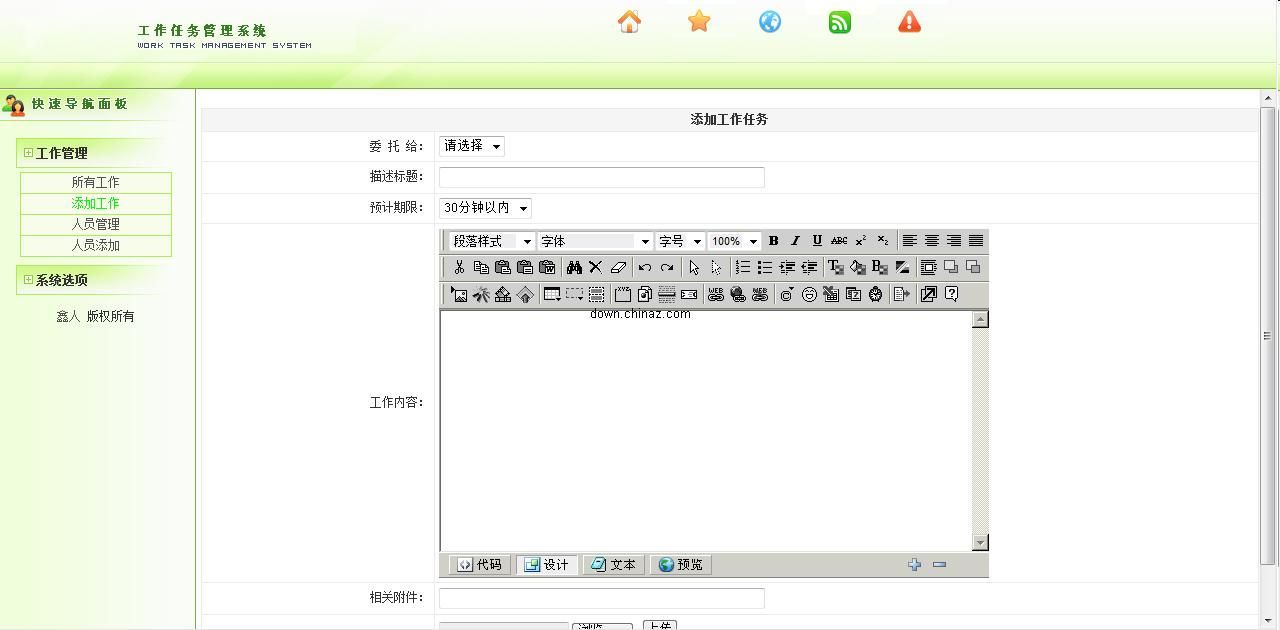Open the text color picker
Viewport: 1280px width, 630px height.
pyautogui.click(x=835, y=267)
